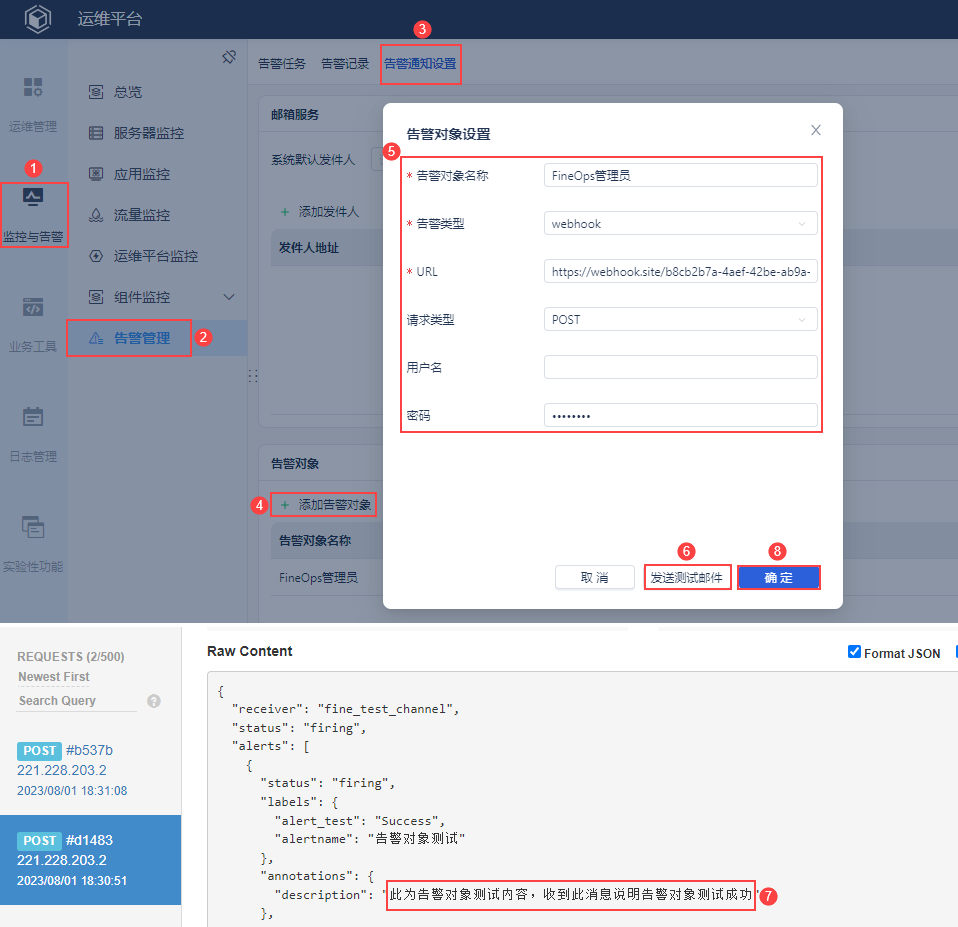Switch to the 告警通知设置 tab
This screenshot has width=958, height=927.
420,64
